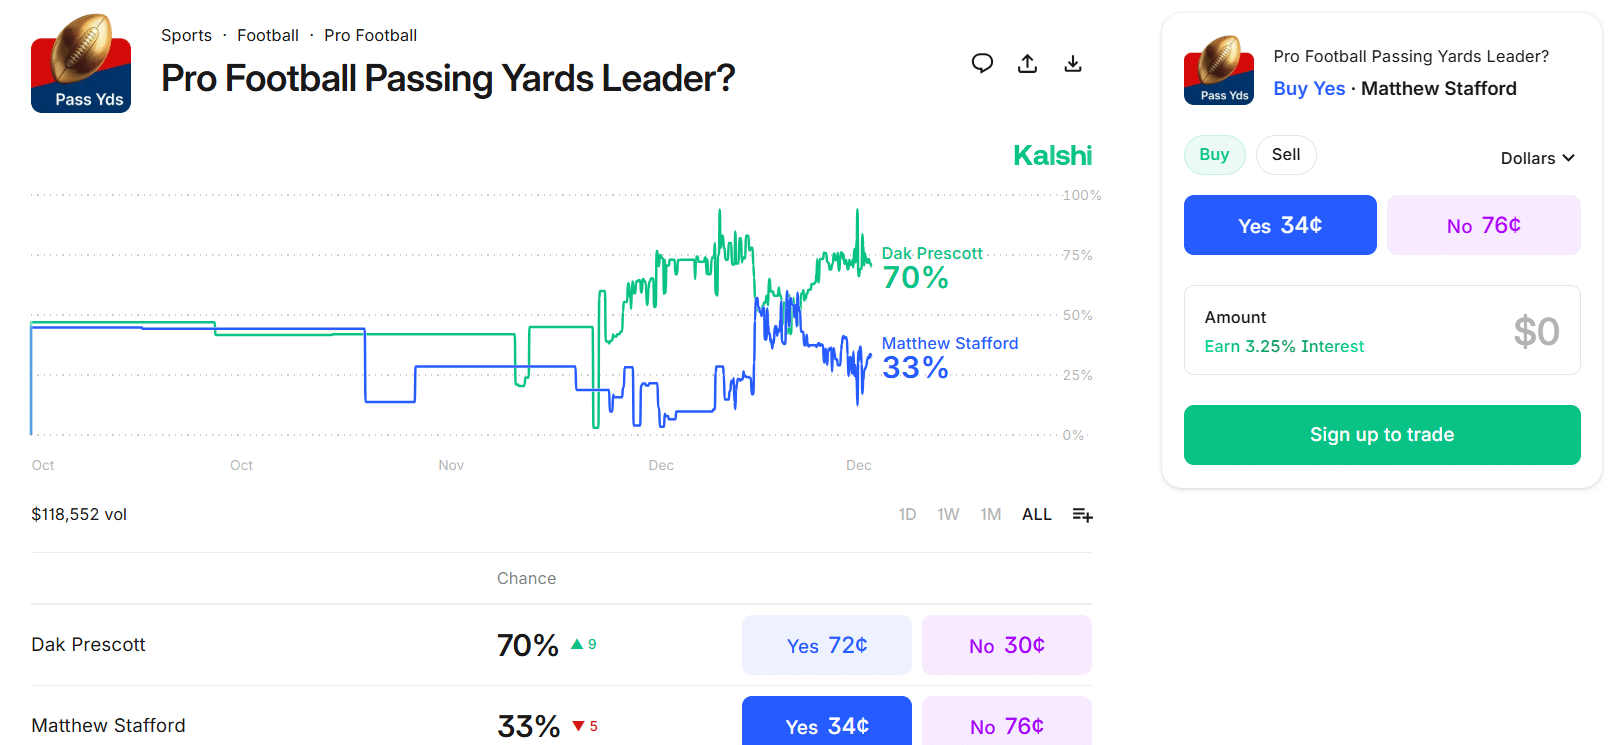Show the ALL time chart range
This screenshot has width=1622, height=745.
[x=1036, y=515]
